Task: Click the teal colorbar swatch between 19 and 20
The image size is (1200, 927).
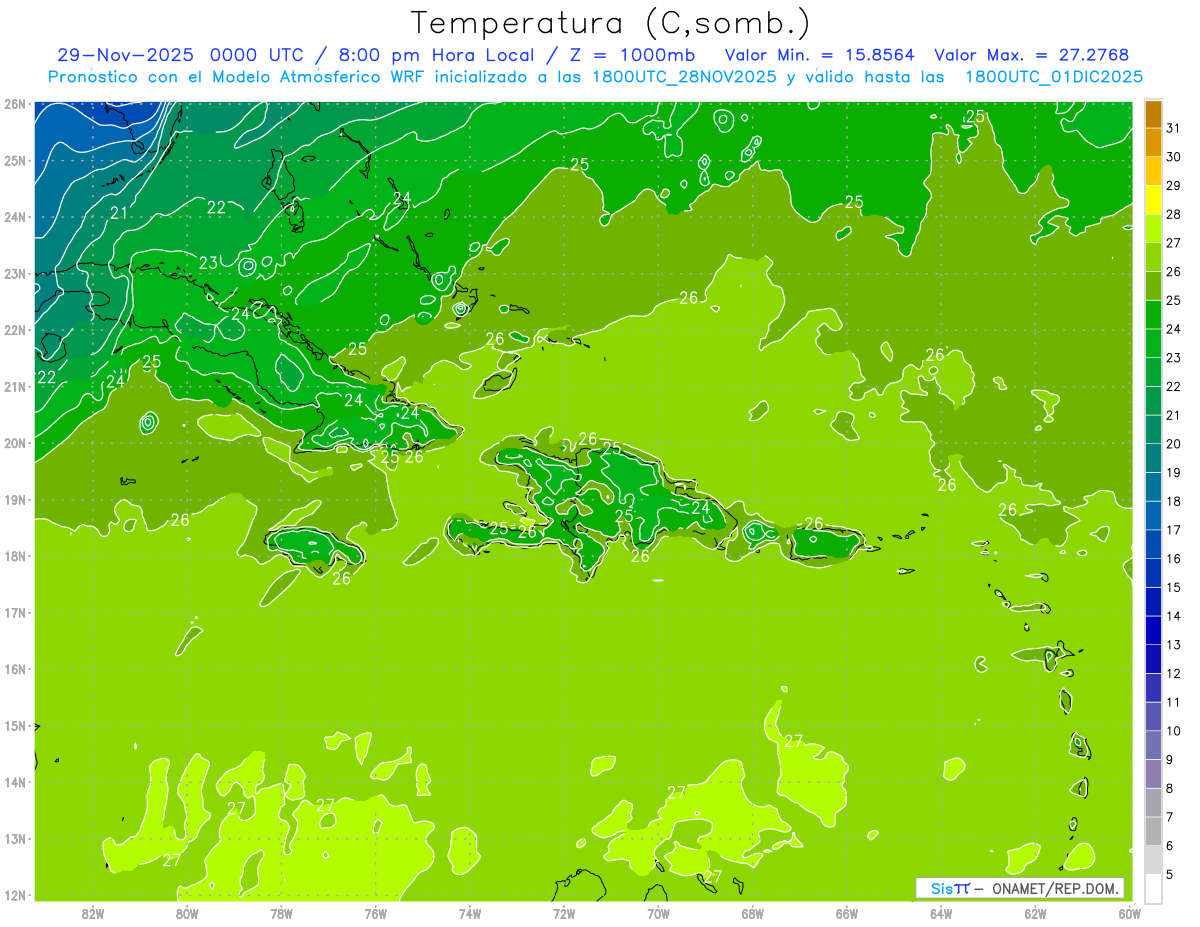Action: click(1153, 458)
